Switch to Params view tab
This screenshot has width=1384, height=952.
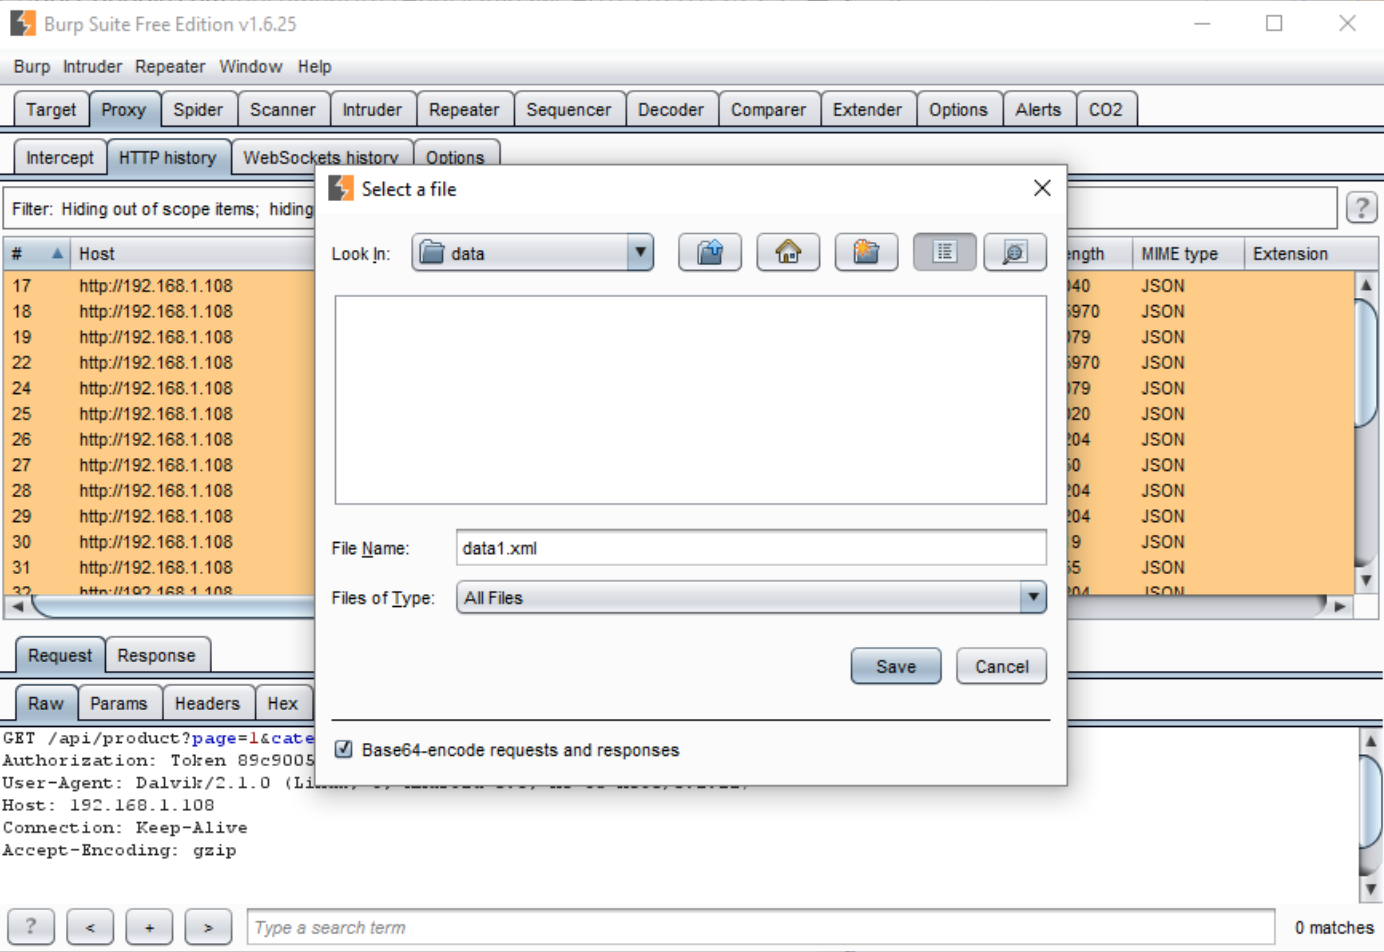point(118,703)
